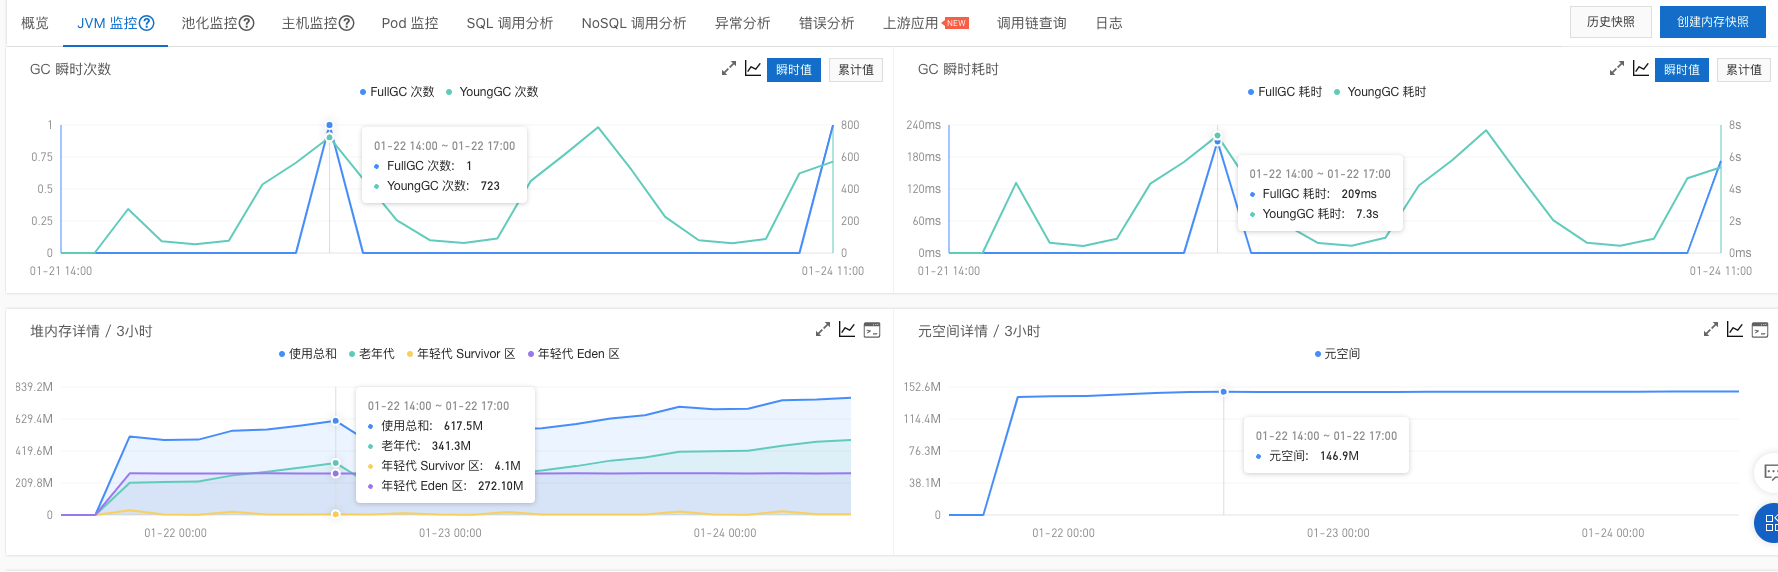
Task: Select 瞬时值 in GC 瞬时次数 panel
Action: pos(794,70)
